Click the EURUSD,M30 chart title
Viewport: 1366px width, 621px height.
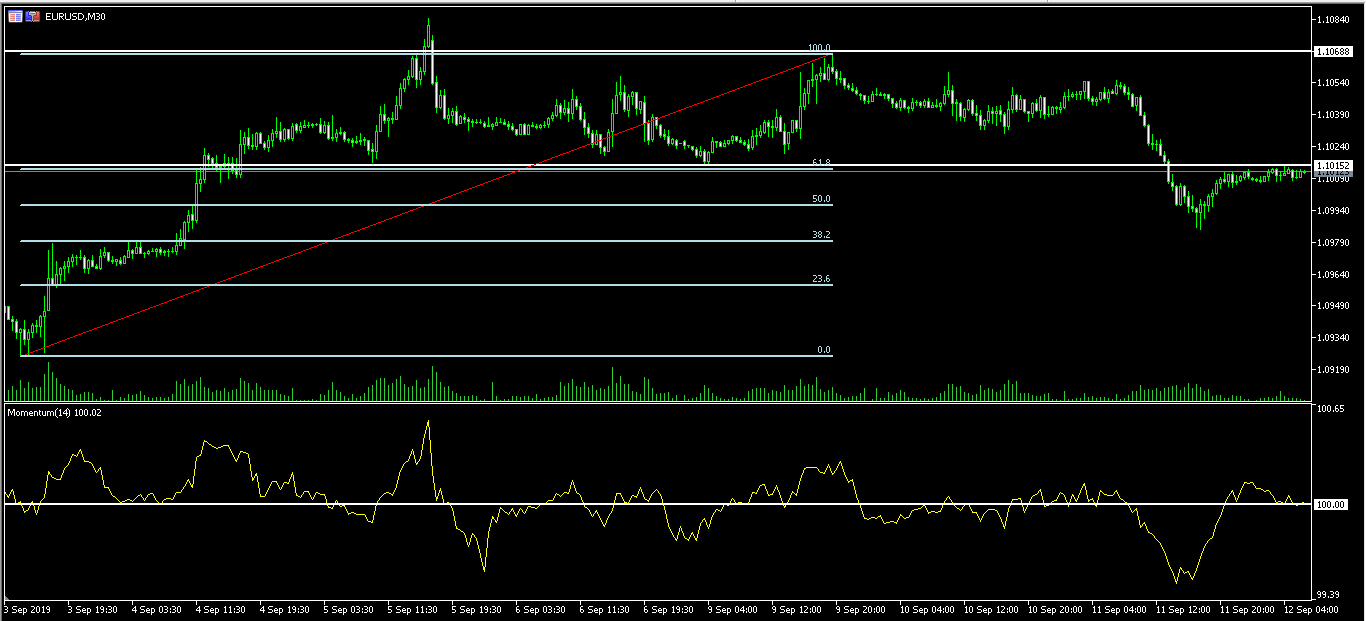tap(75, 16)
